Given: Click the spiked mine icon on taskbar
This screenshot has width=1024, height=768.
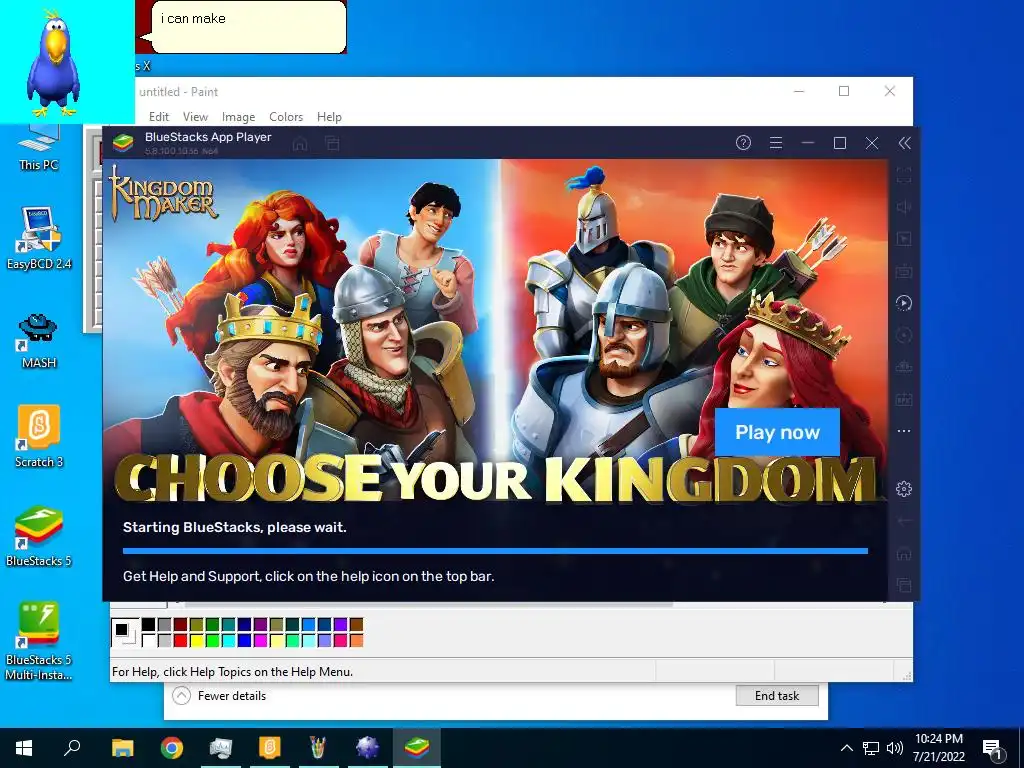Looking at the screenshot, I should [367, 748].
